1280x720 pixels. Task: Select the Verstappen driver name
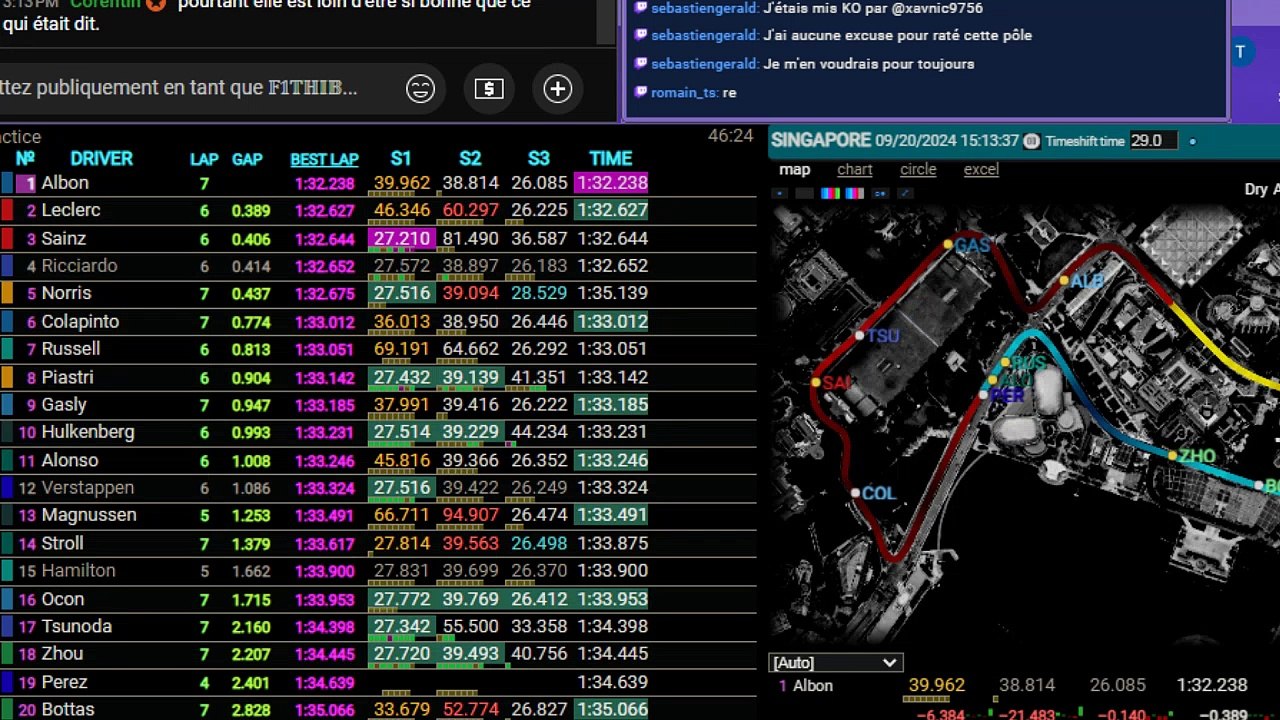(x=87, y=487)
